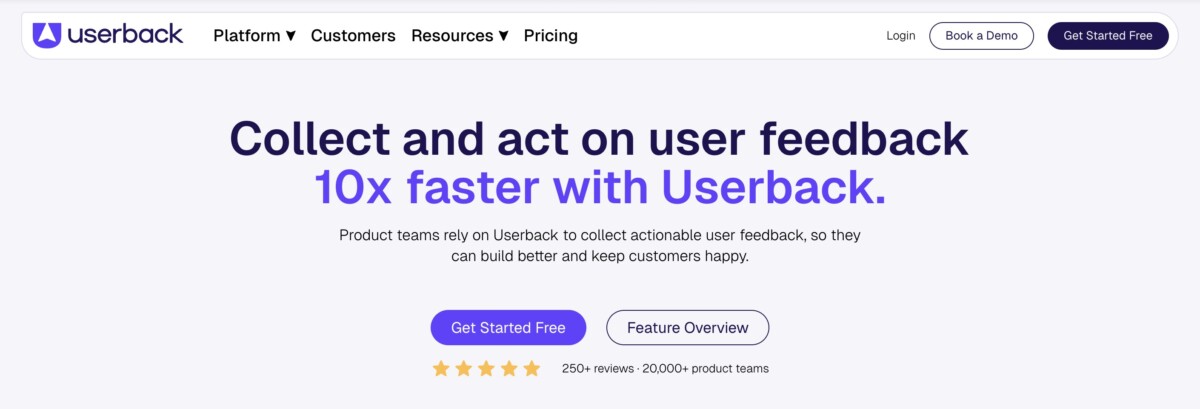Image resolution: width=1200 pixels, height=409 pixels.
Task: Open the Customers page
Action: (x=353, y=36)
